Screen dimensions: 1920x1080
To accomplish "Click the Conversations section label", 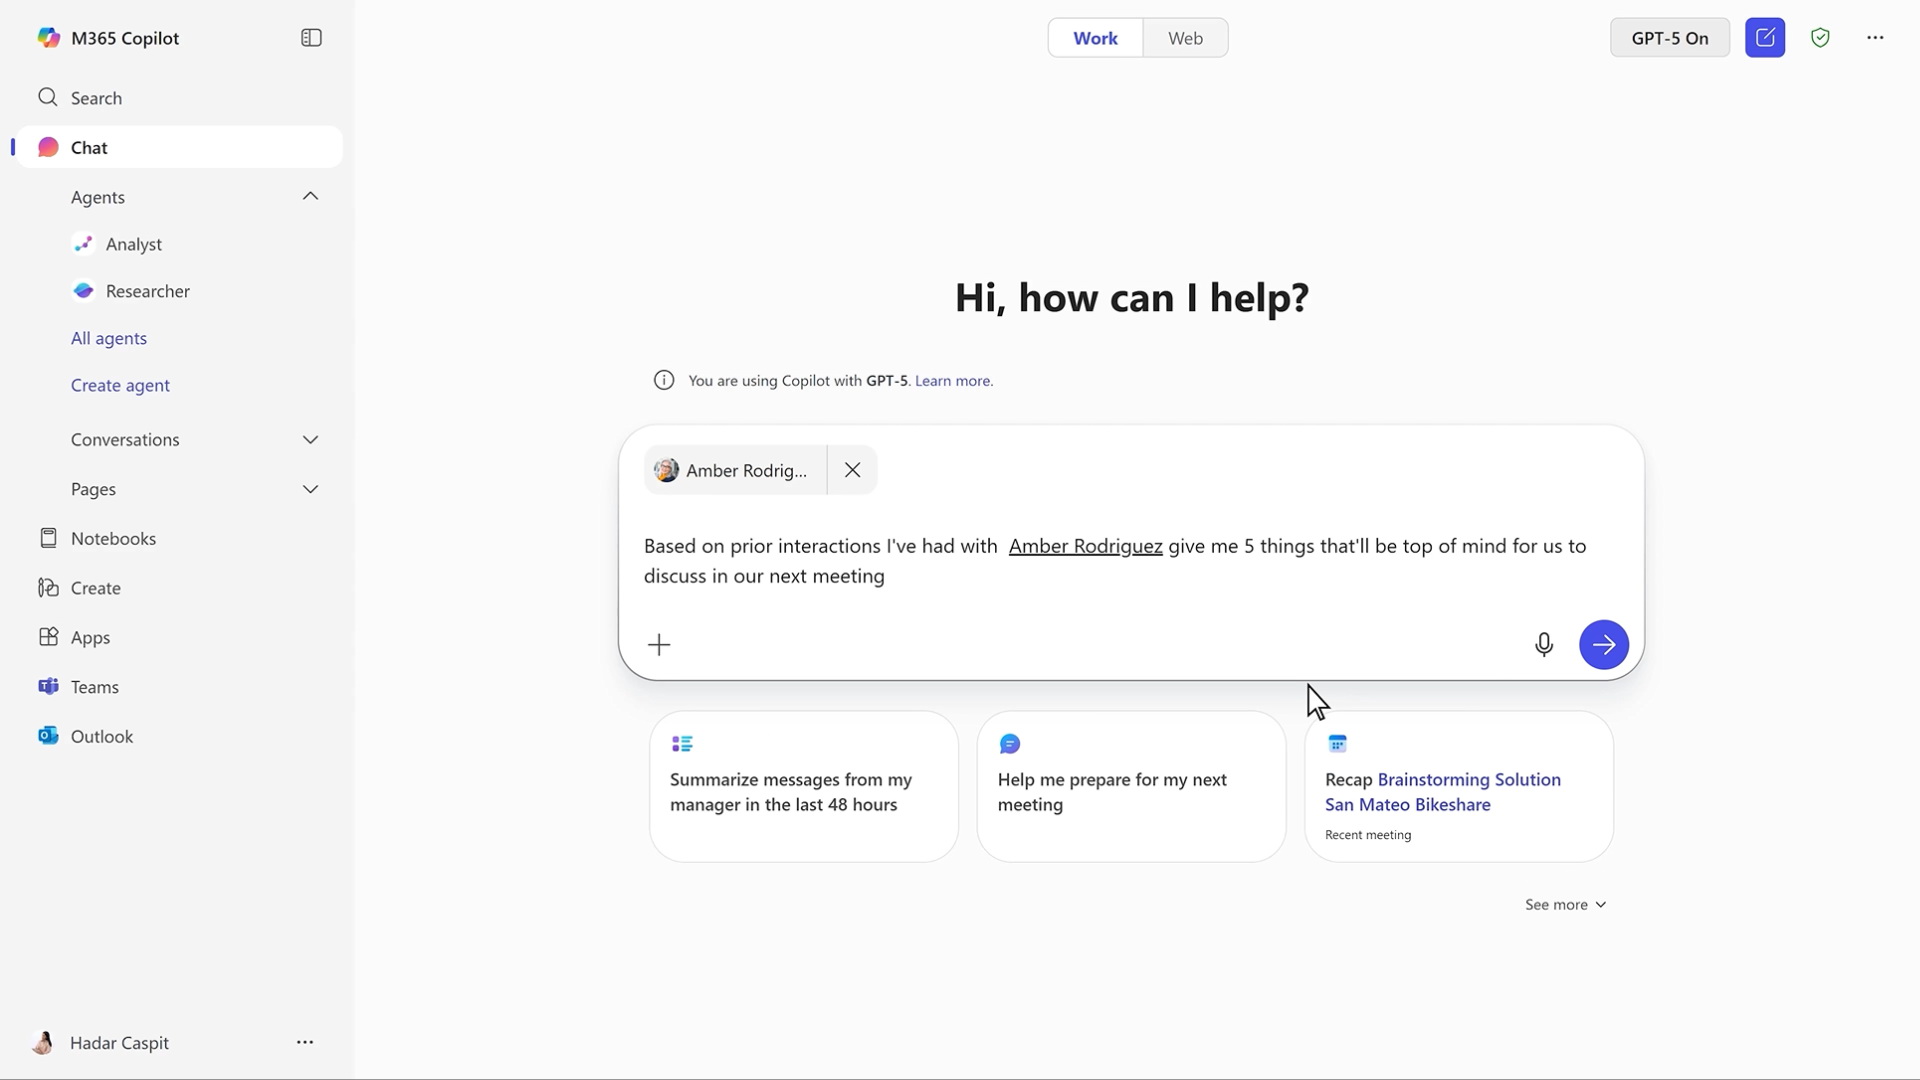I will click(x=125, y=440).
